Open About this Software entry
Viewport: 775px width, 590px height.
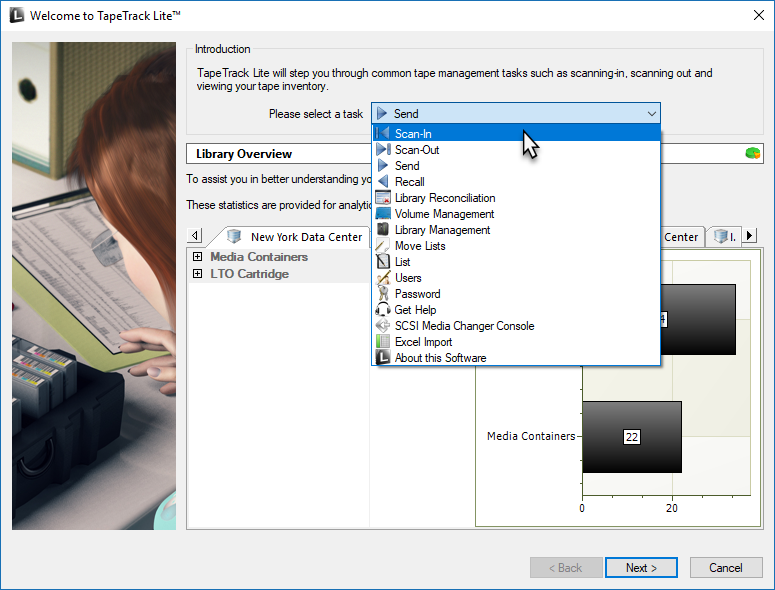tap(516, 357)
